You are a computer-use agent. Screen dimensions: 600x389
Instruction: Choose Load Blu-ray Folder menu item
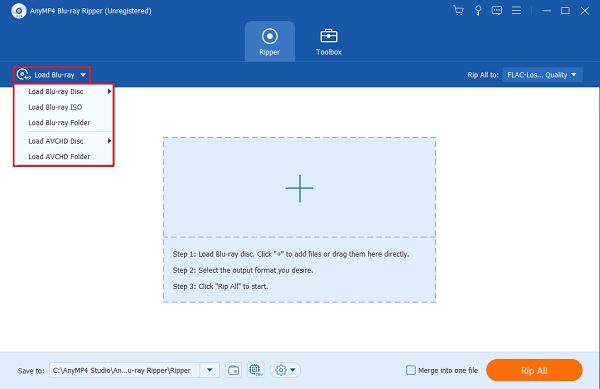(x=64, y=123)
